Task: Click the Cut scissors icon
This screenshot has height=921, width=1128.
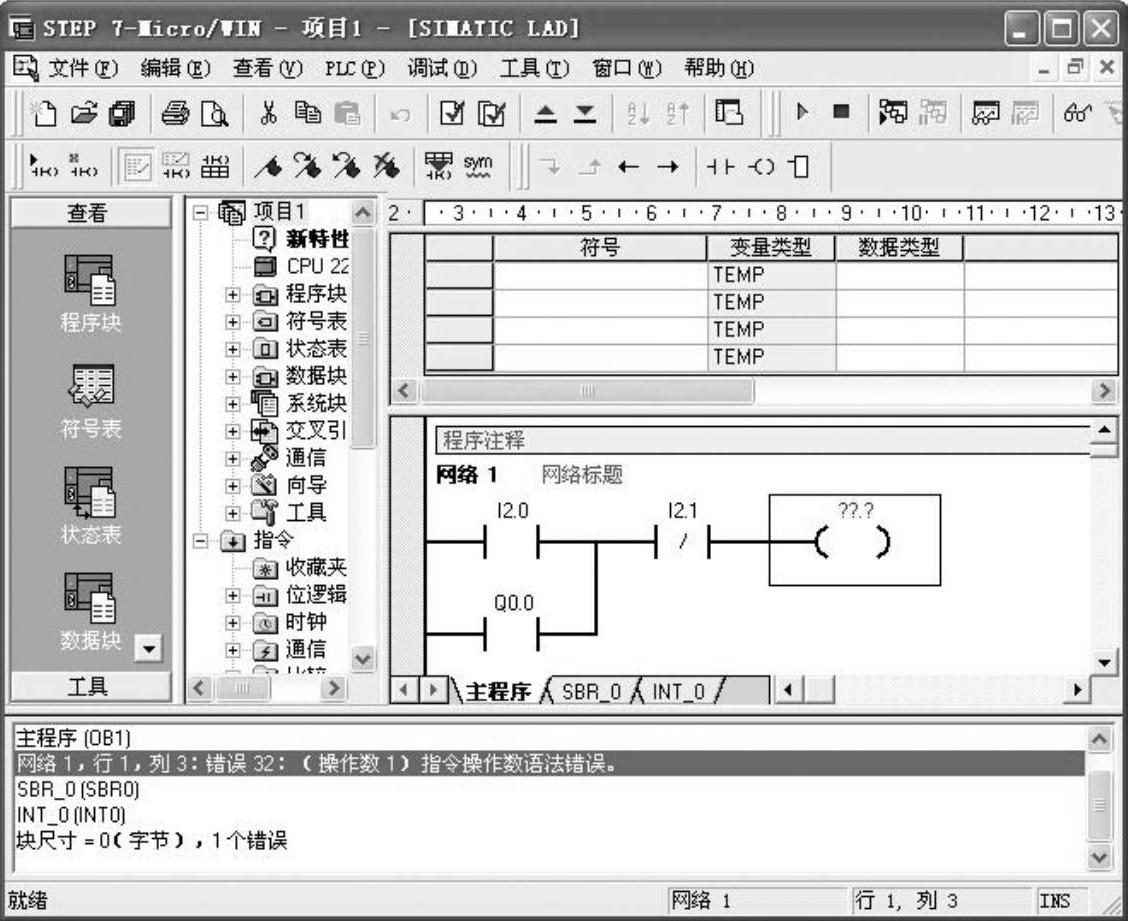Action: [268, 113]
